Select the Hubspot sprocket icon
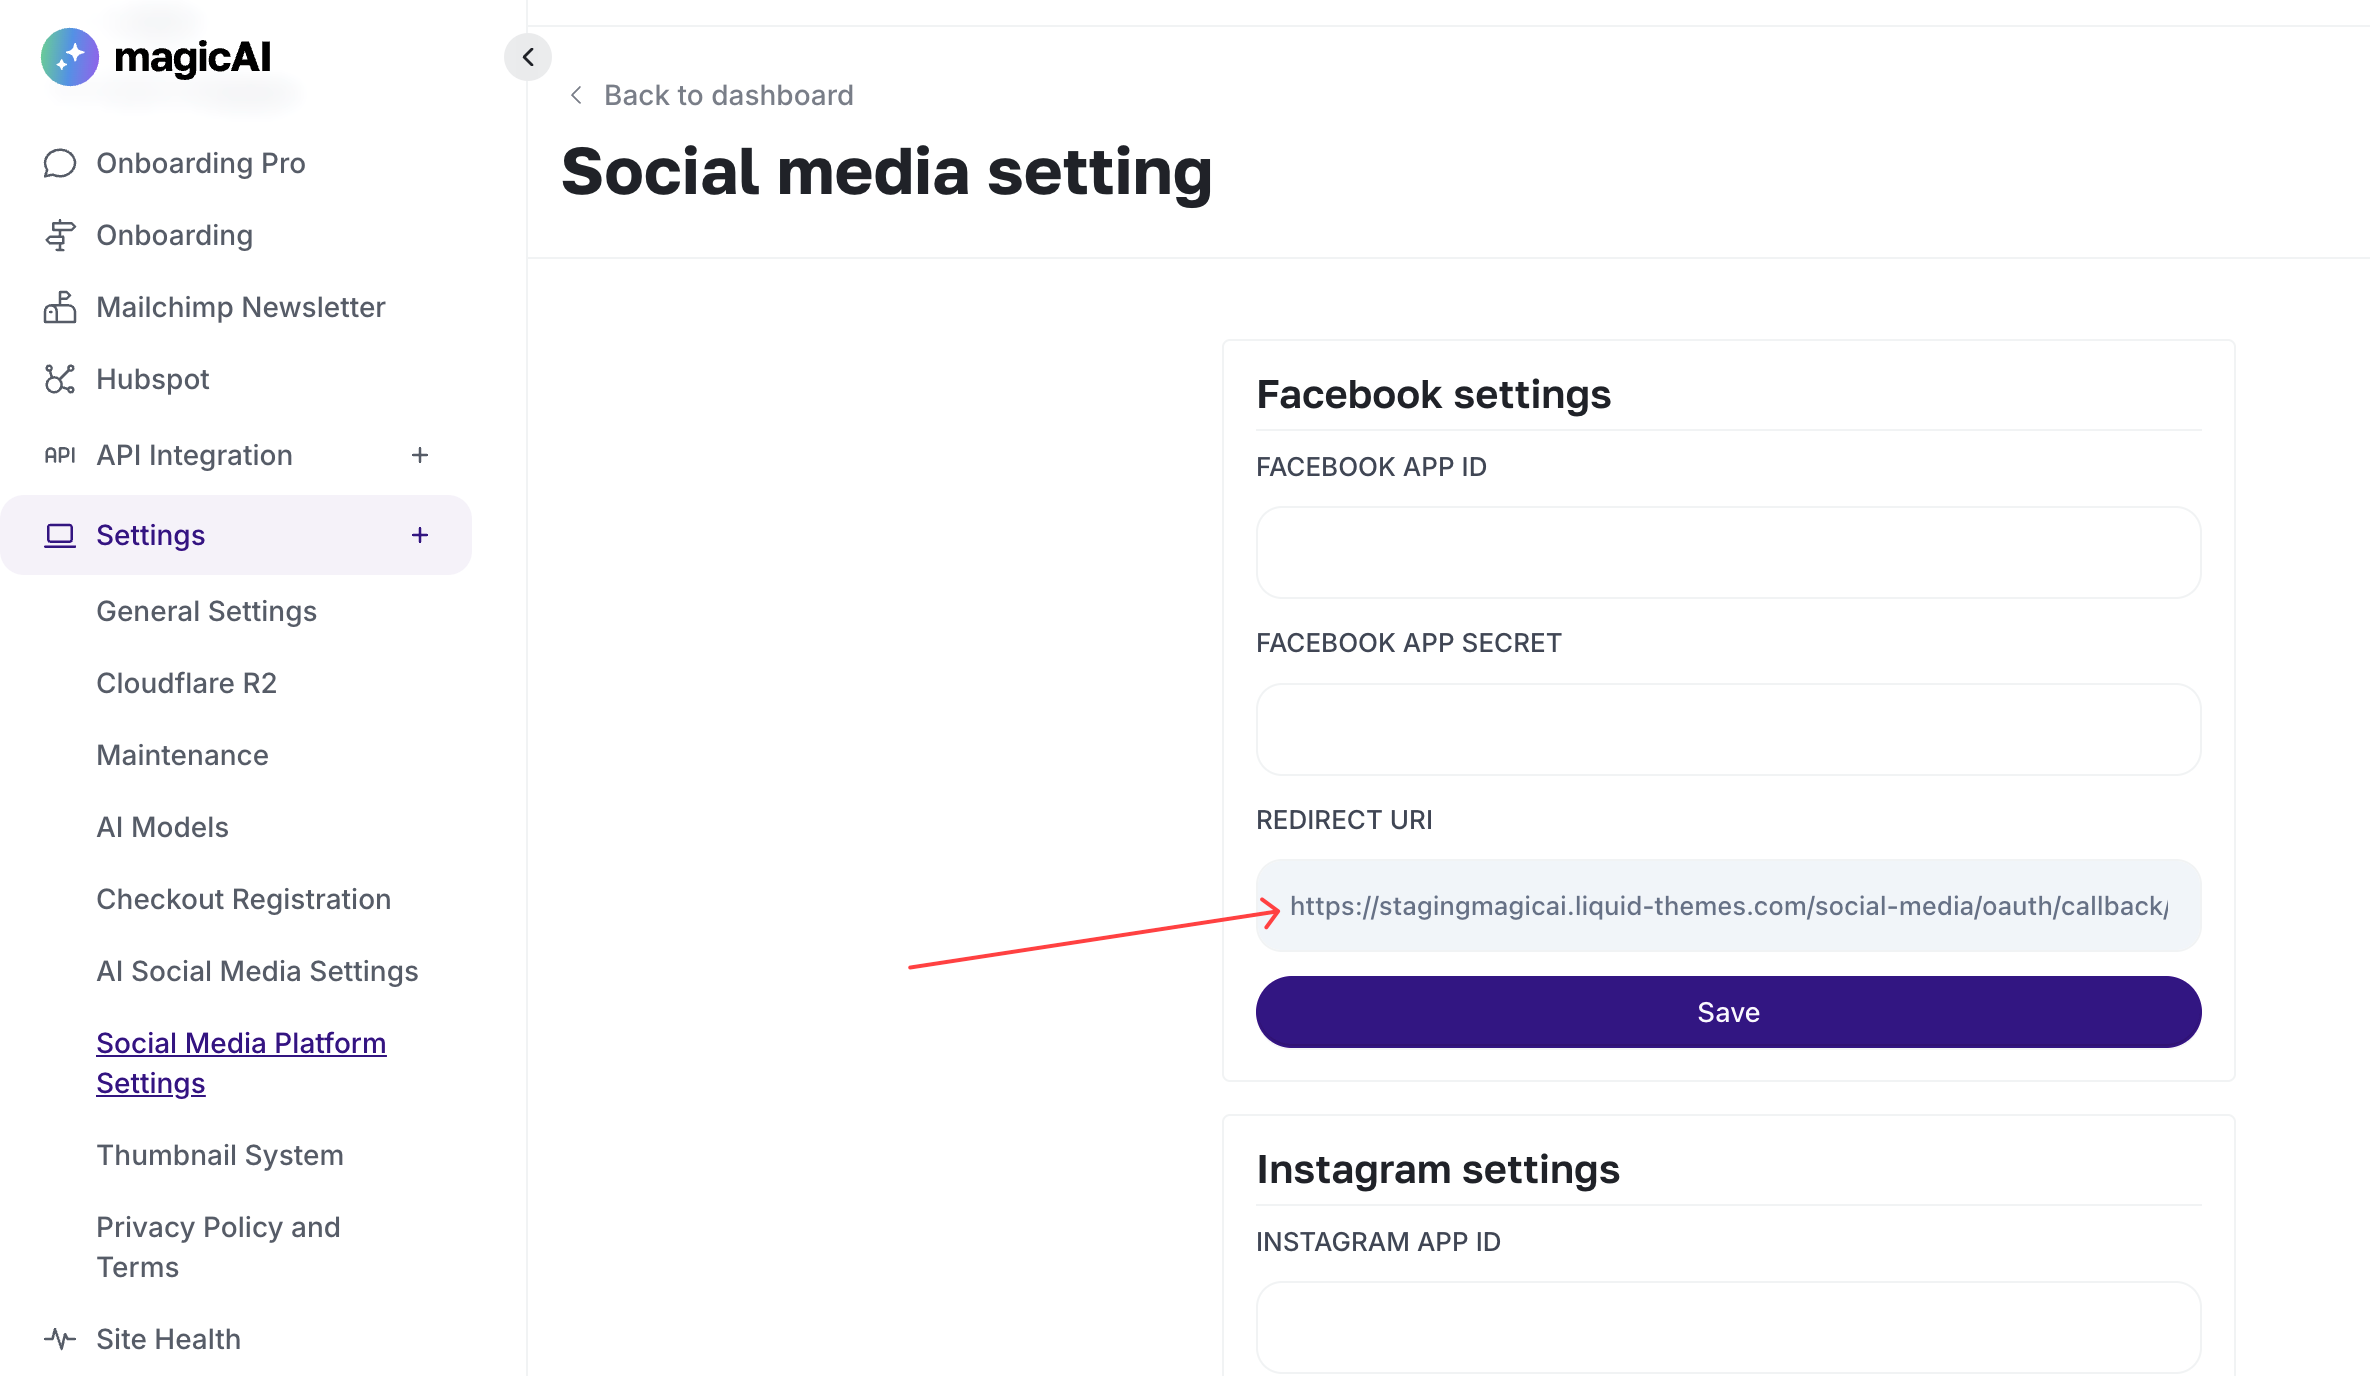 pos(60,379)
